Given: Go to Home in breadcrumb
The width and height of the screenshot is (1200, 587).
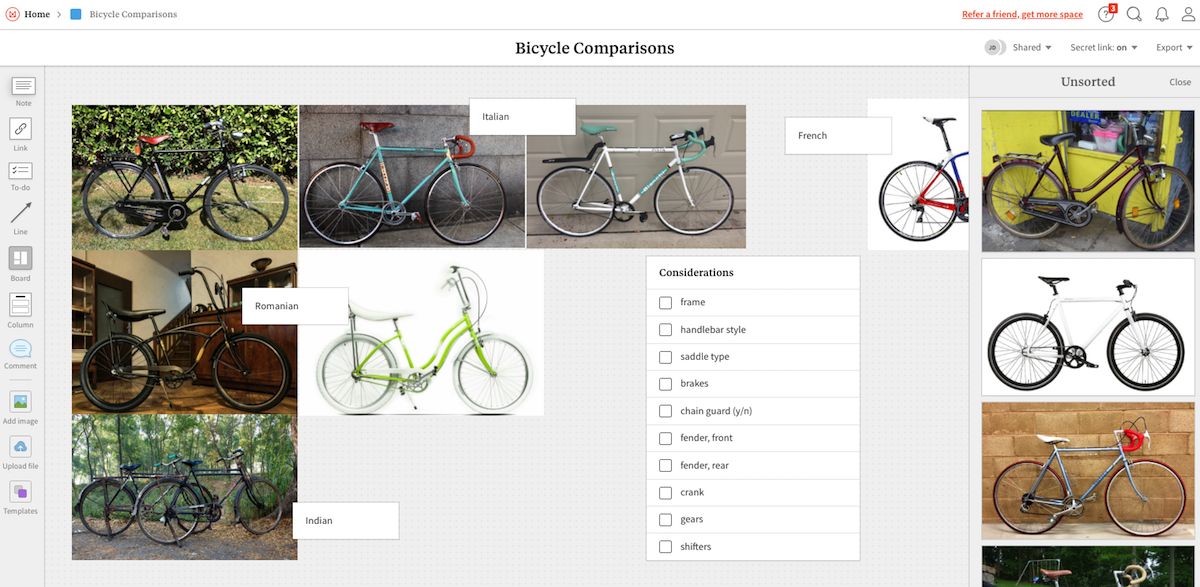Looking at the screenshot, I should (x=37, y=15).
